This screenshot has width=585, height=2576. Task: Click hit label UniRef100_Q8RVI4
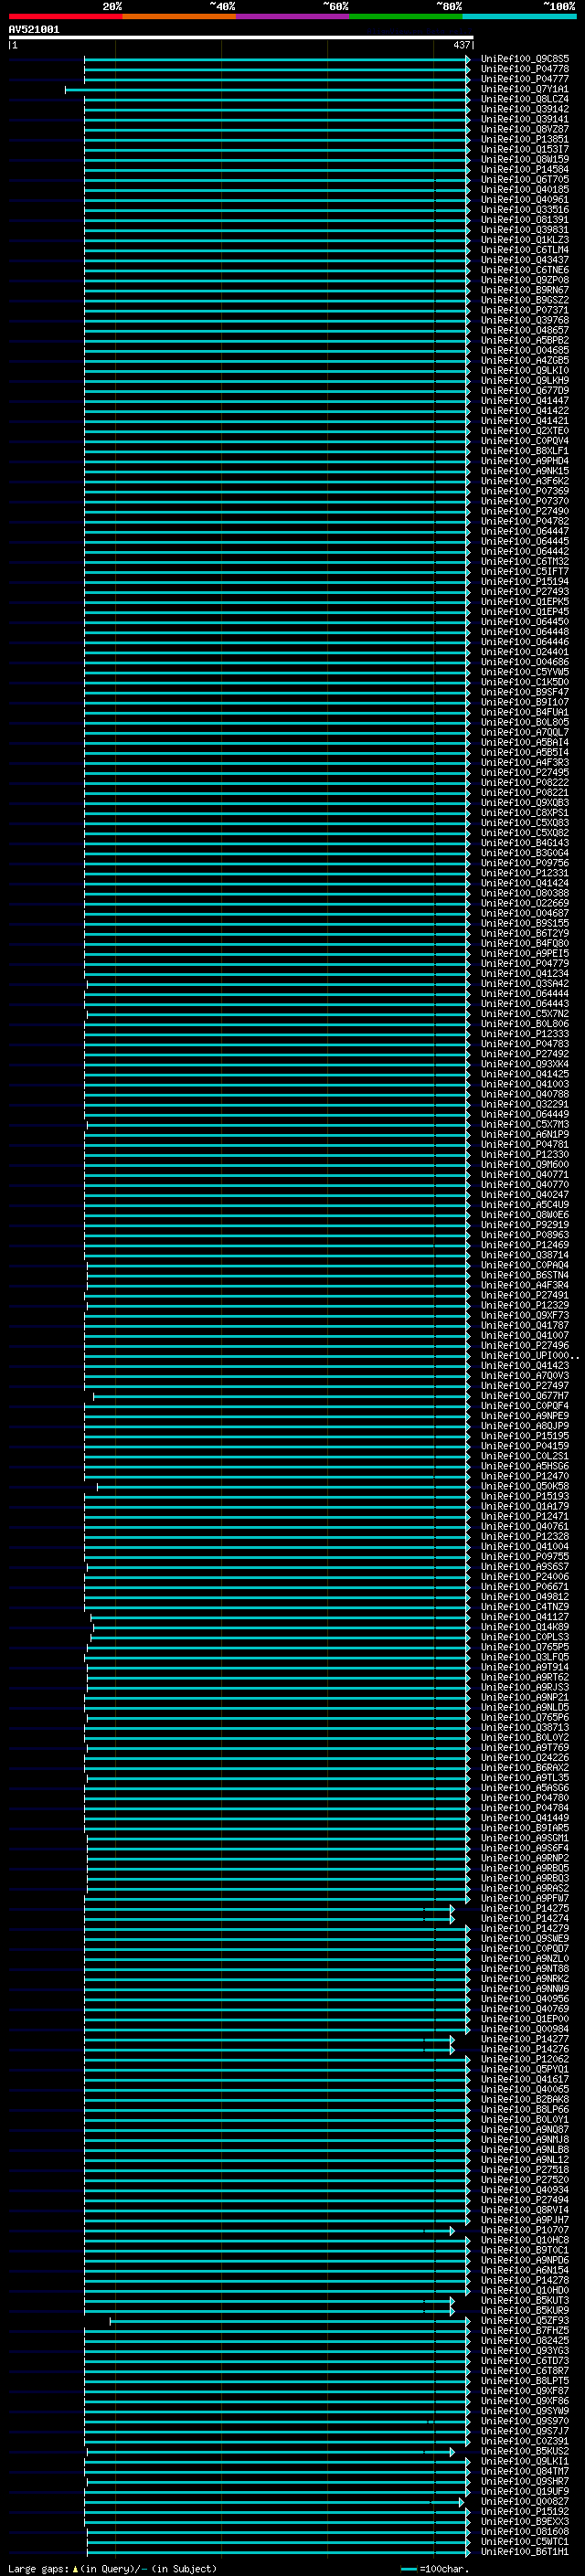(x=525, y=2209)
